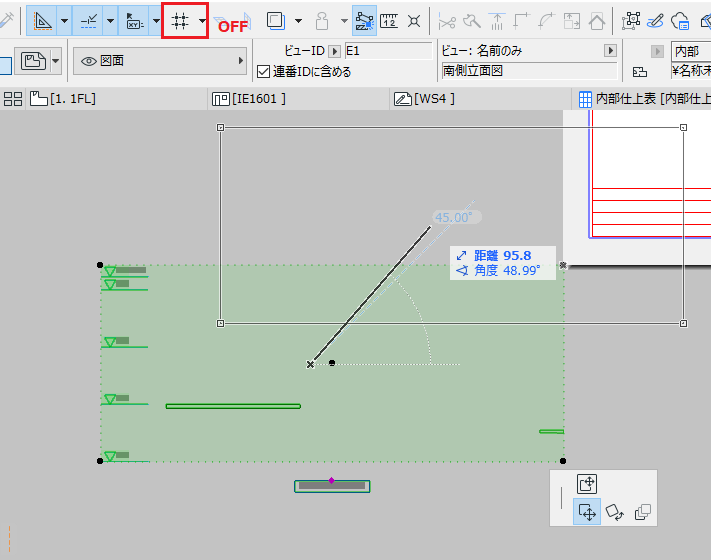Choose the copy icon in the pet palette

pos(643,512)
